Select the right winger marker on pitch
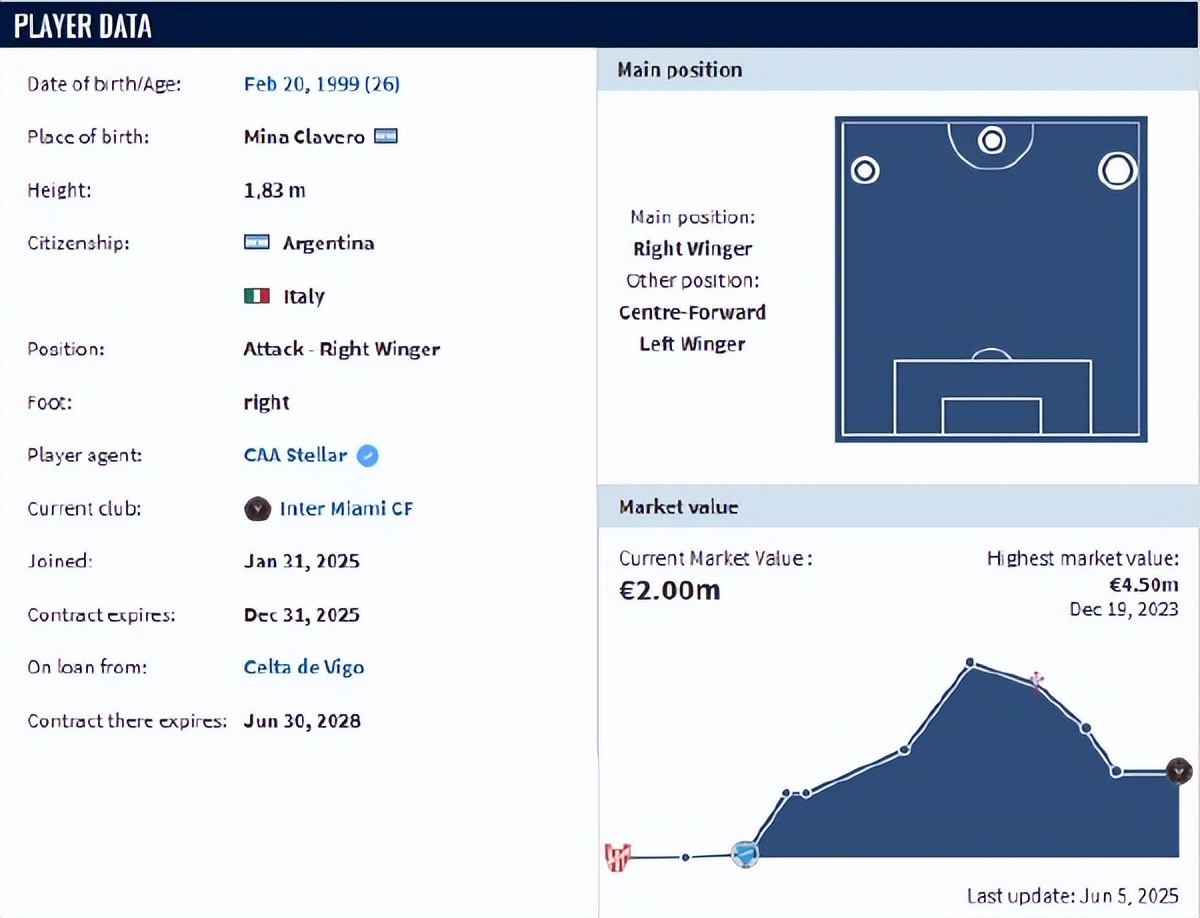Image resolution: width=1200 pixels, height=918 pixels. click(1116, 171)
